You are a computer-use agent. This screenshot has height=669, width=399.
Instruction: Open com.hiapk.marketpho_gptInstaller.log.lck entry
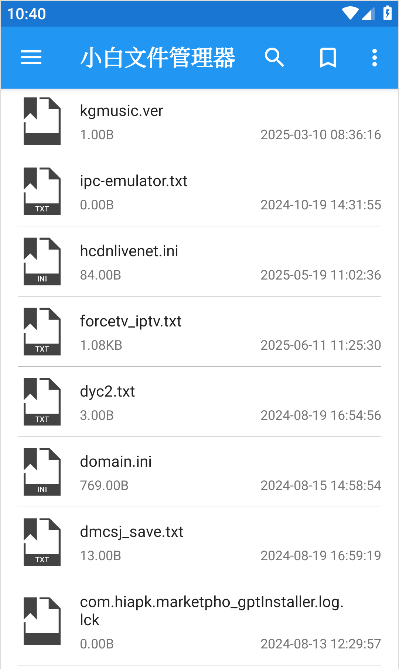[x=199, y=622]
